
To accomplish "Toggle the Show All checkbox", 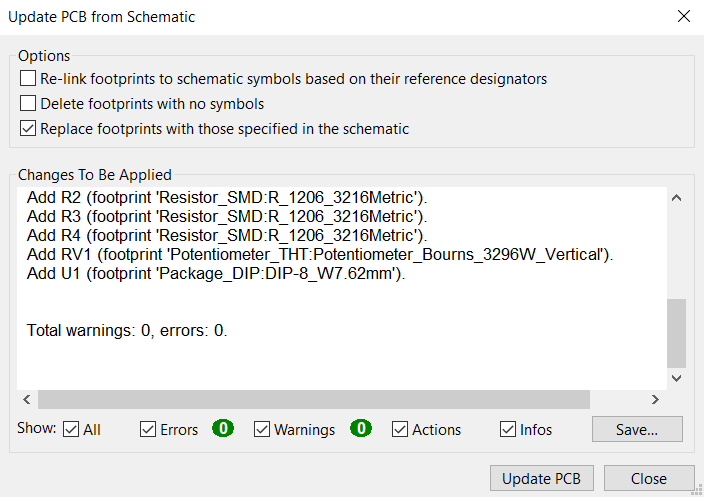I will tap(71, 429).
